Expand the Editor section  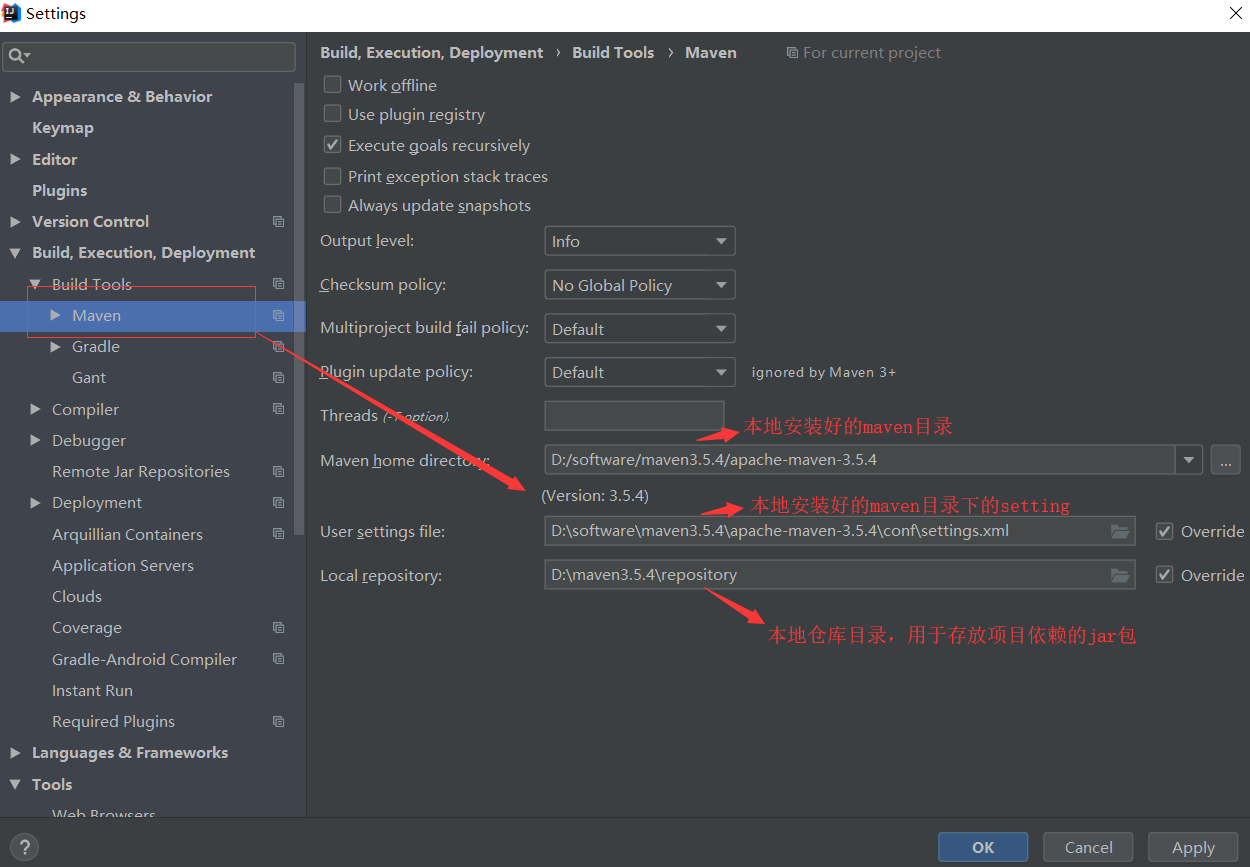pyautogui.click(x=15, y=159)
